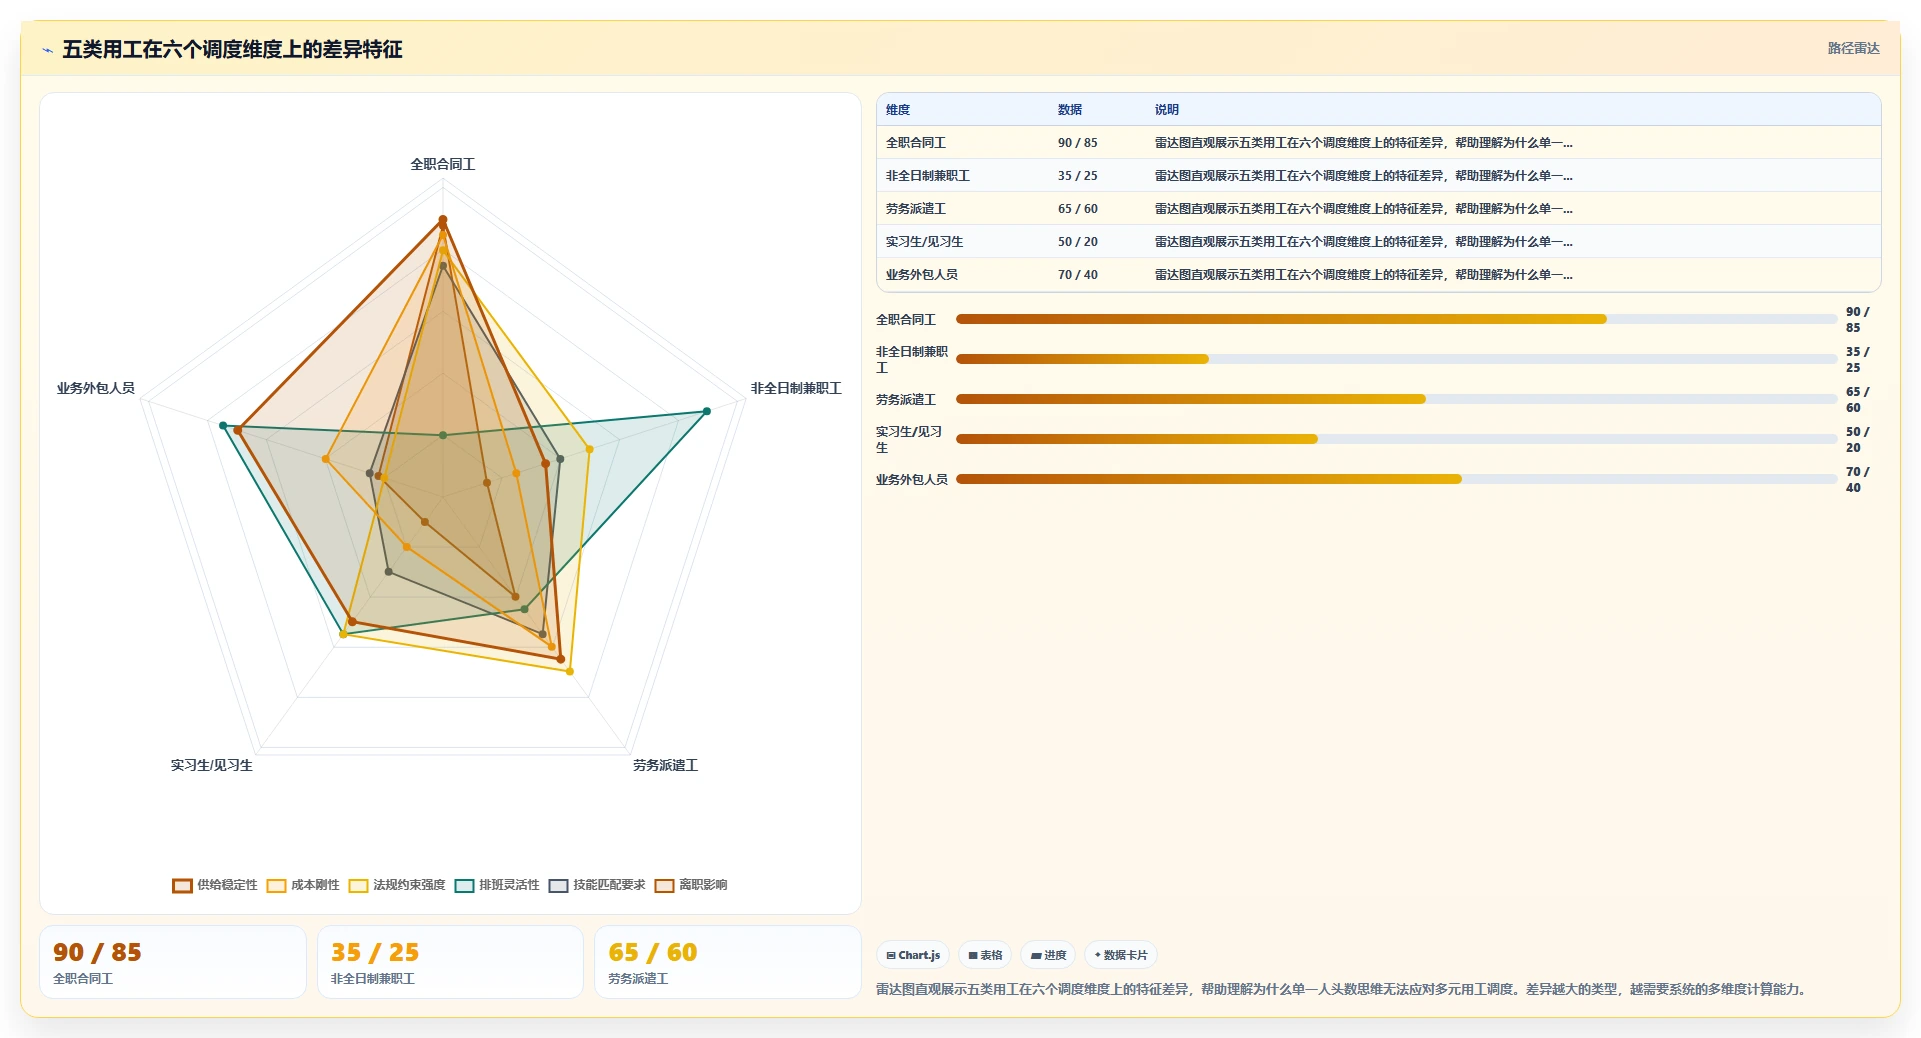Click the Chart.js tag chip
The width and height of the screenshot is (1921, 1038).
click(913, 955)
